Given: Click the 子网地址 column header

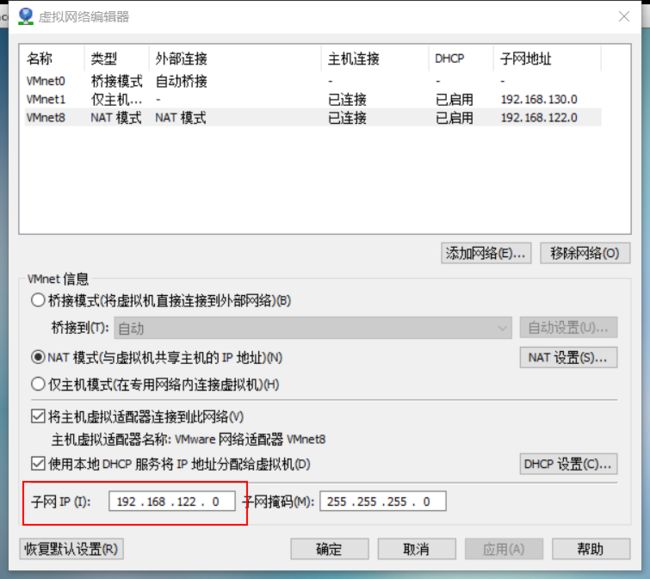Looking at the screenshot, I should coord(547,58).
